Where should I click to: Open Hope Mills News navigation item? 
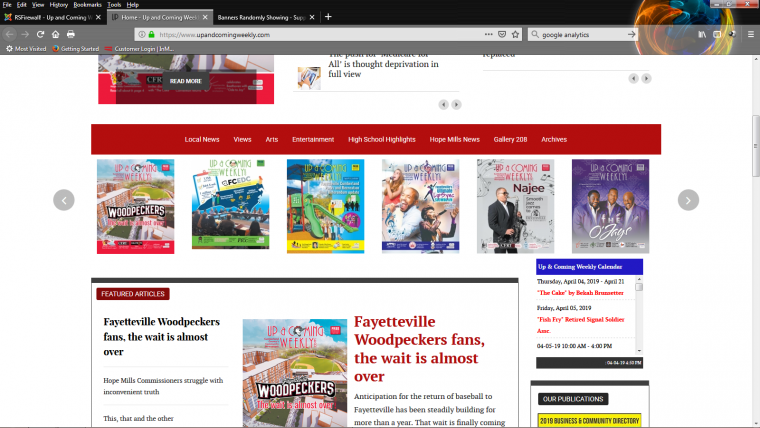(x=455, y=140)
